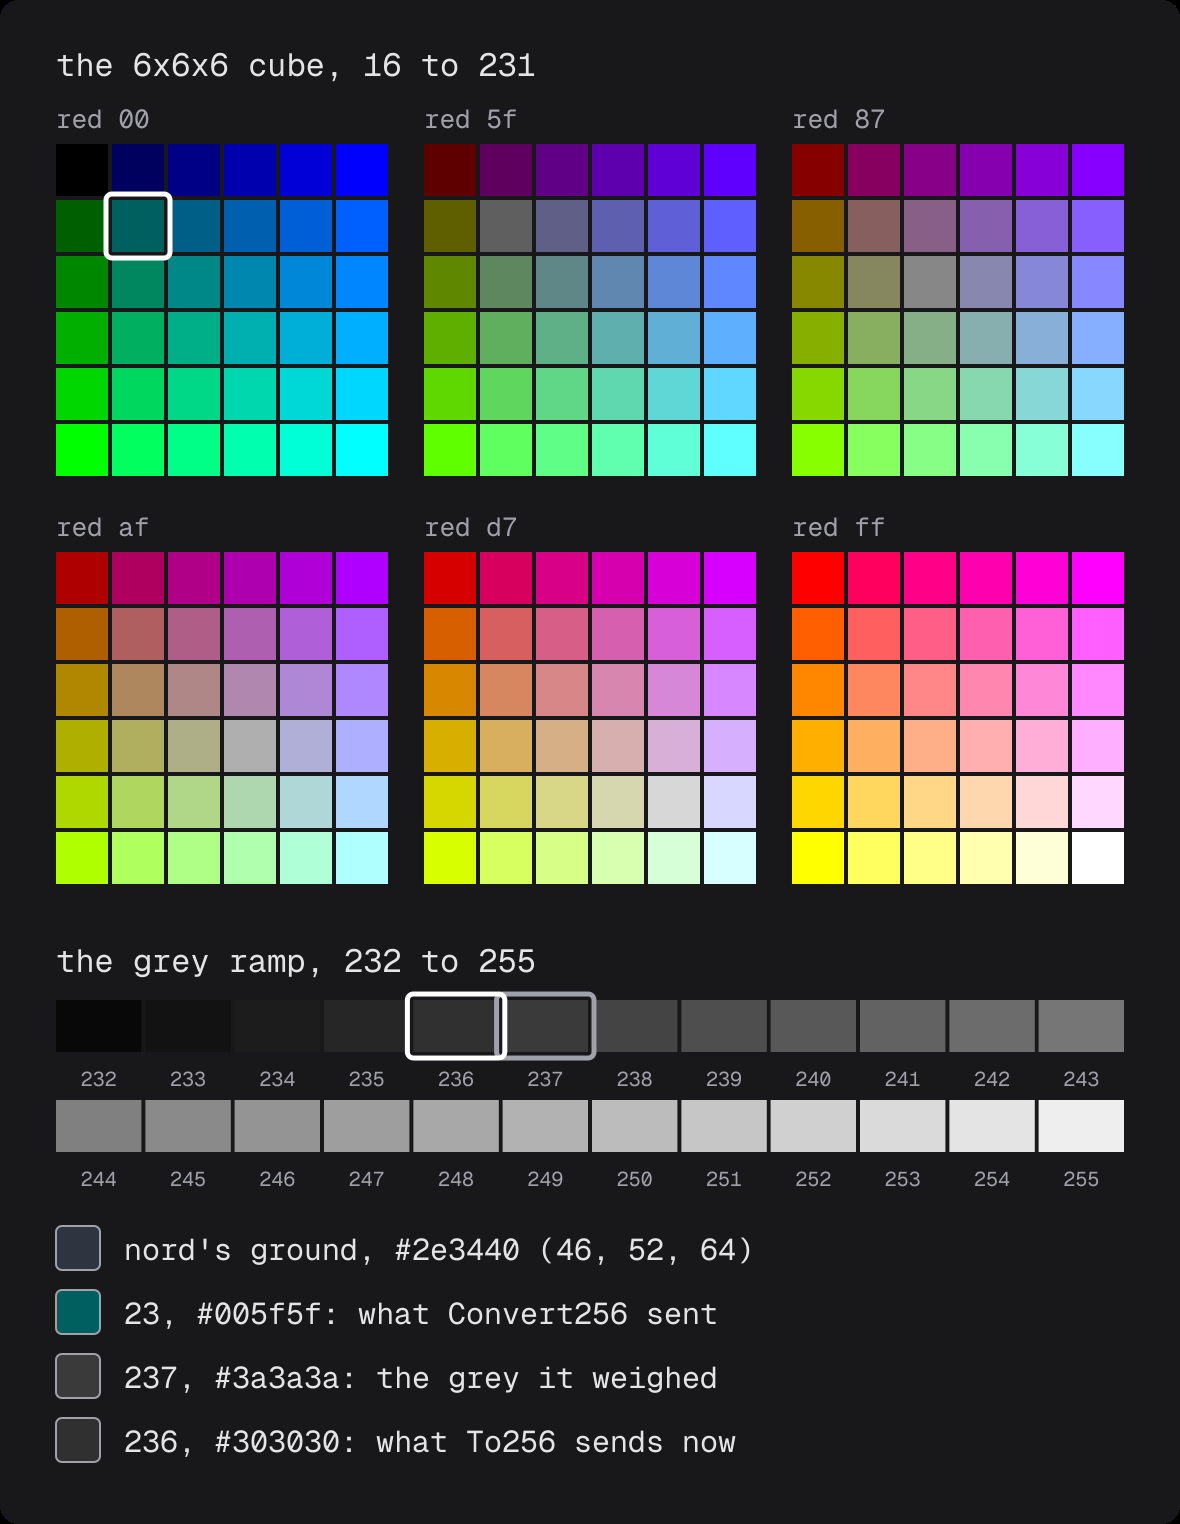Click text '237, #3a3a3a: the grey it weighed'
Image resolution: width=1180 pixels, height=1524 pixels.
click(421, 1378)
